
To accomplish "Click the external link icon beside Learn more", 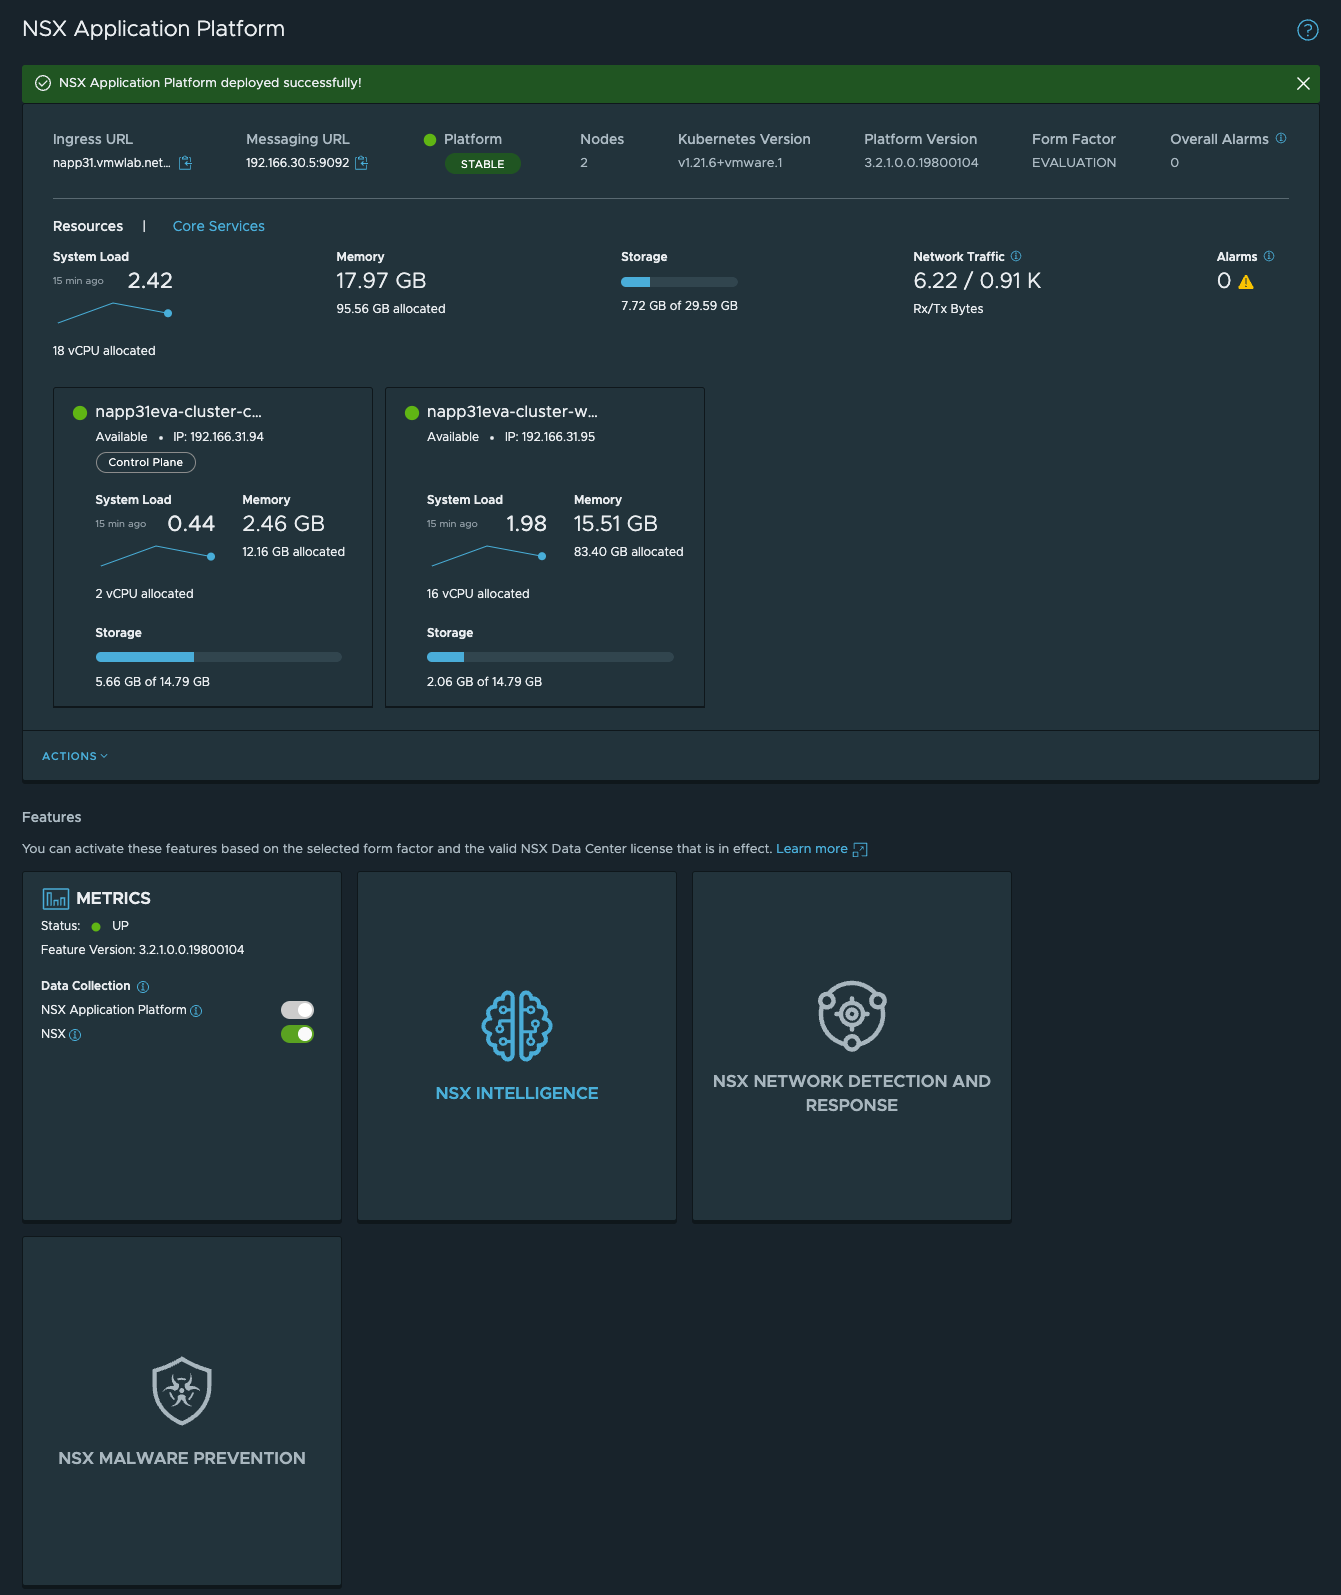I will tap(860, 850).
